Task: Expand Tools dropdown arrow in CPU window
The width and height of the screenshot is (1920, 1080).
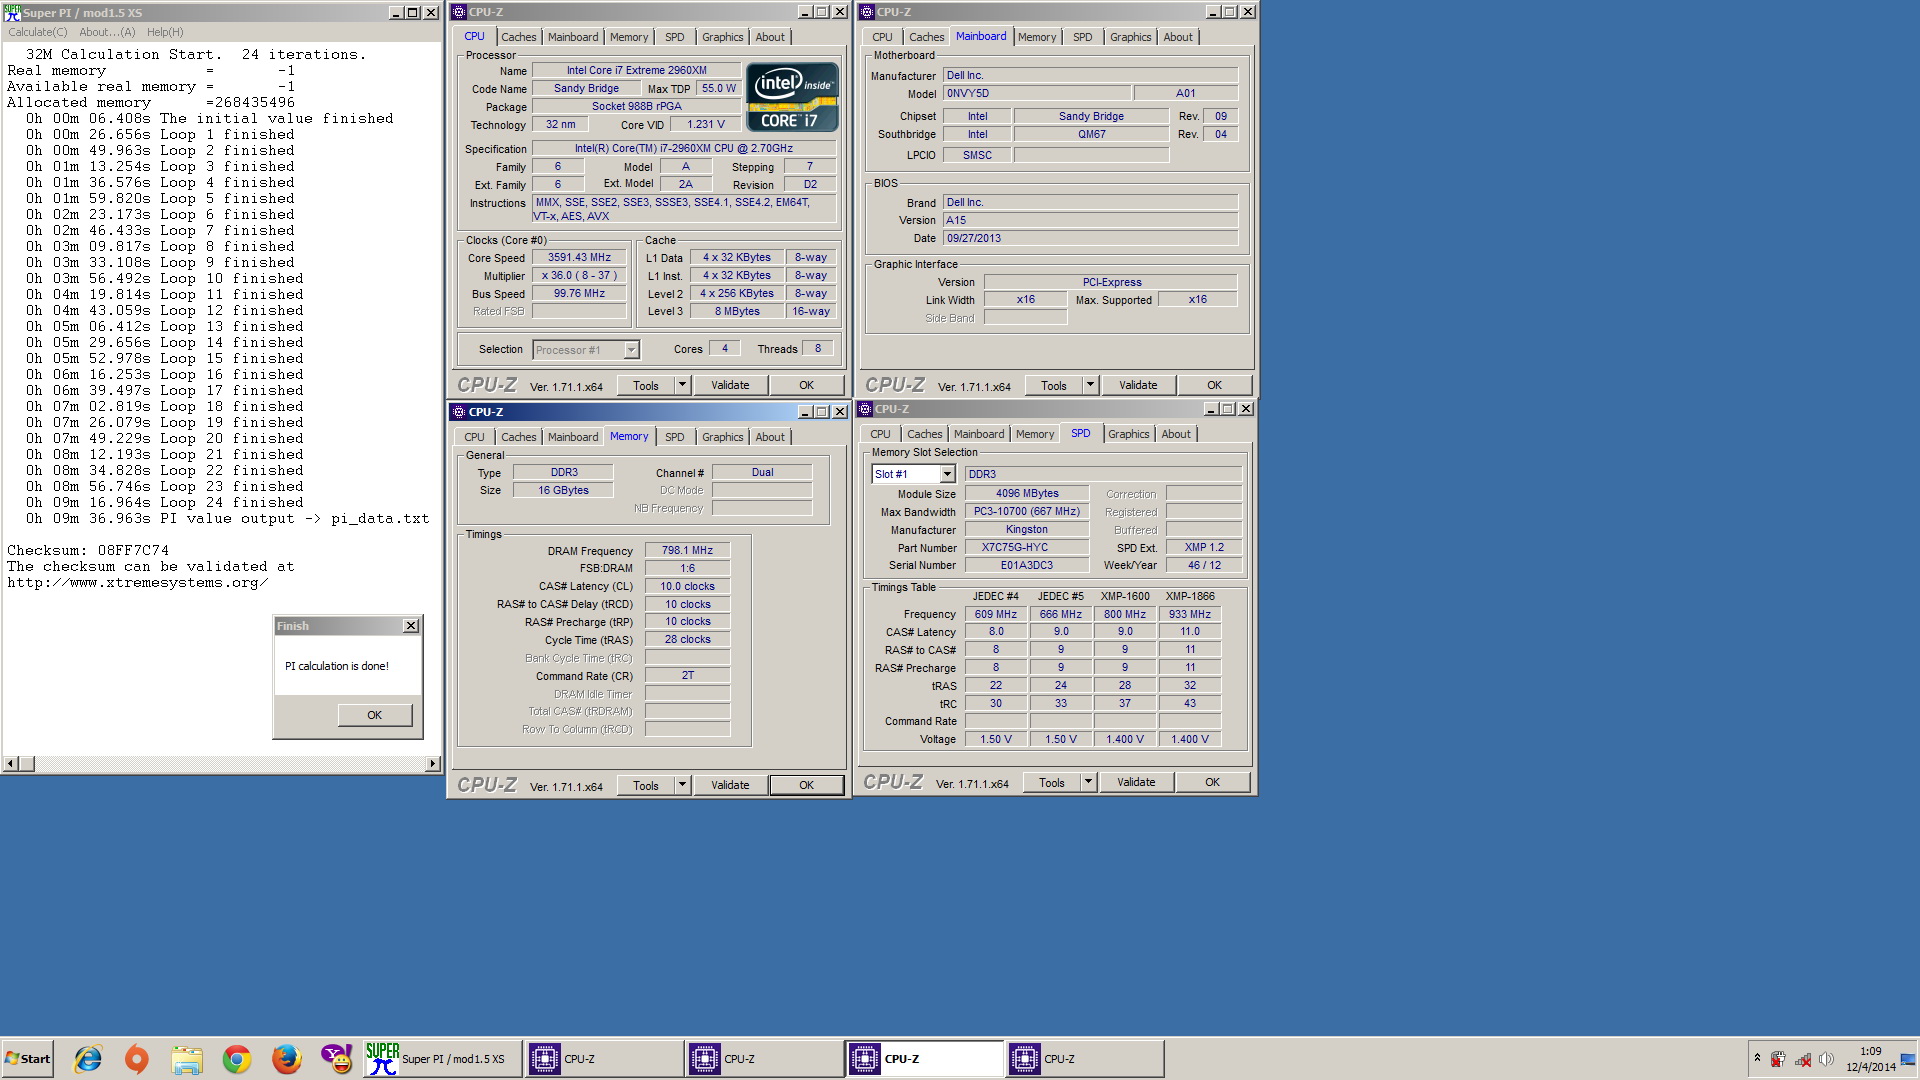Action: [683, 385]
